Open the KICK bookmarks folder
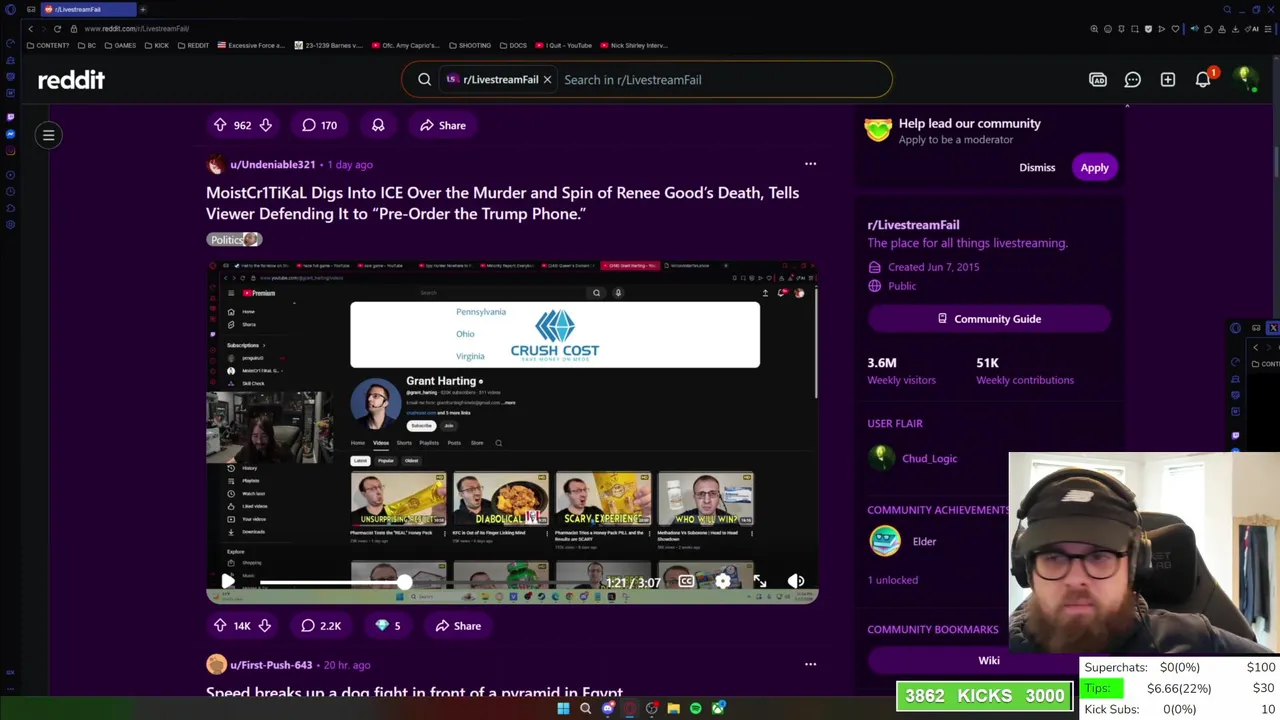This screenshot has width=1280, height=720. tap(157, 45)
